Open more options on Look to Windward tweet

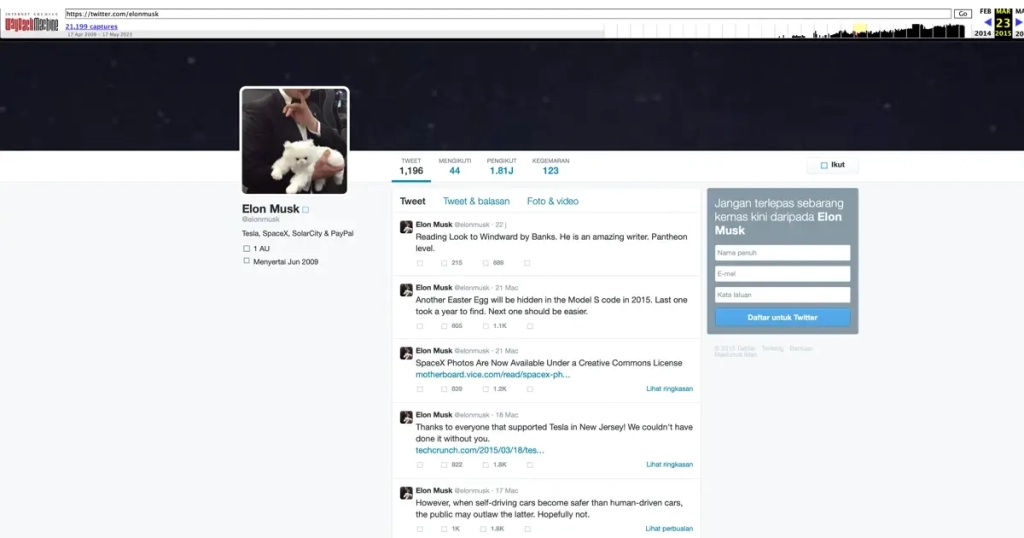click(527, 263)
